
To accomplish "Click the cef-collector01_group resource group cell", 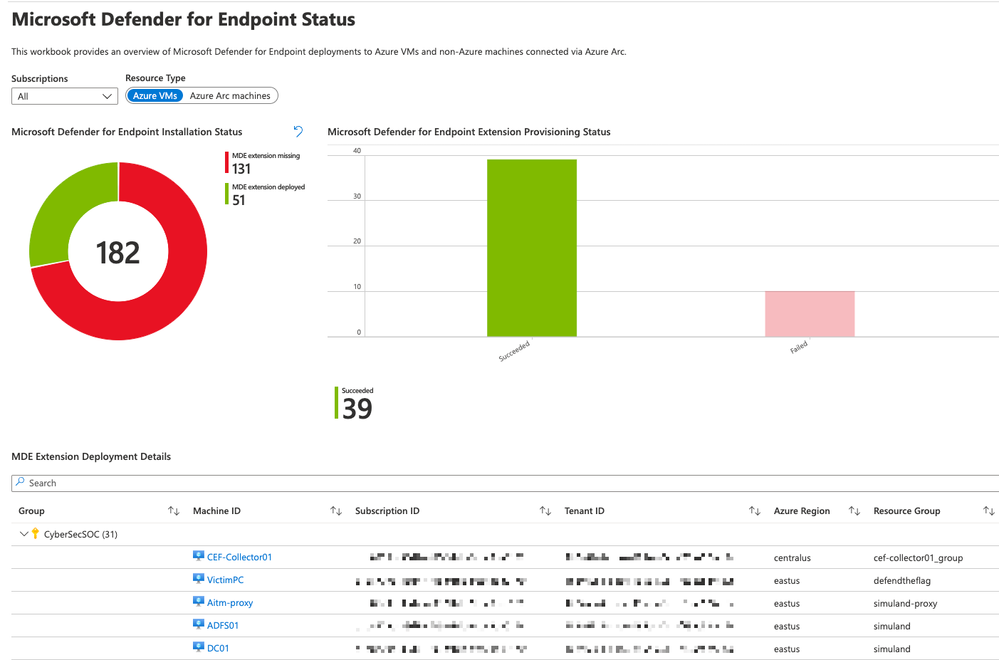I will pyautogui.click(x=918, y=557).
